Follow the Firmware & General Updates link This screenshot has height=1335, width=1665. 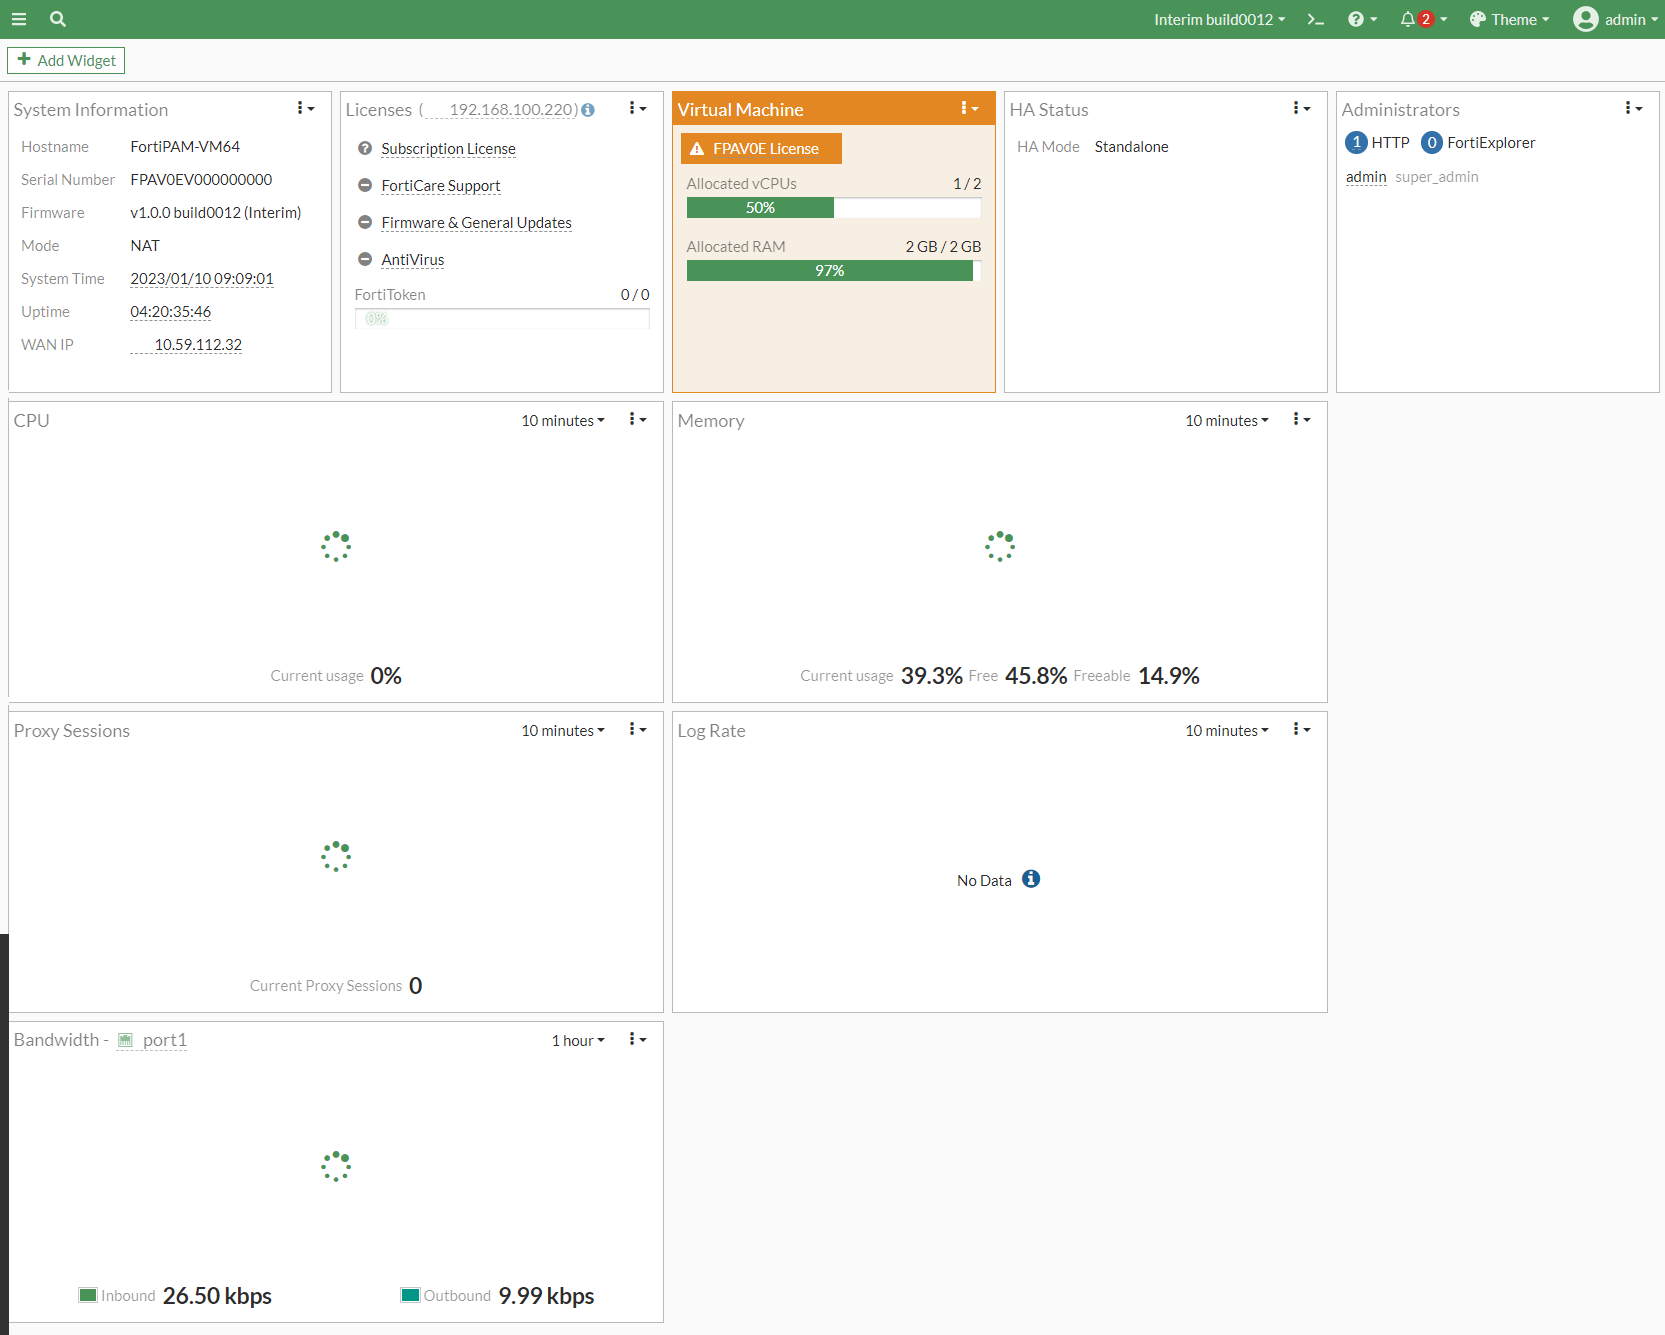click(x=475, y=222)
